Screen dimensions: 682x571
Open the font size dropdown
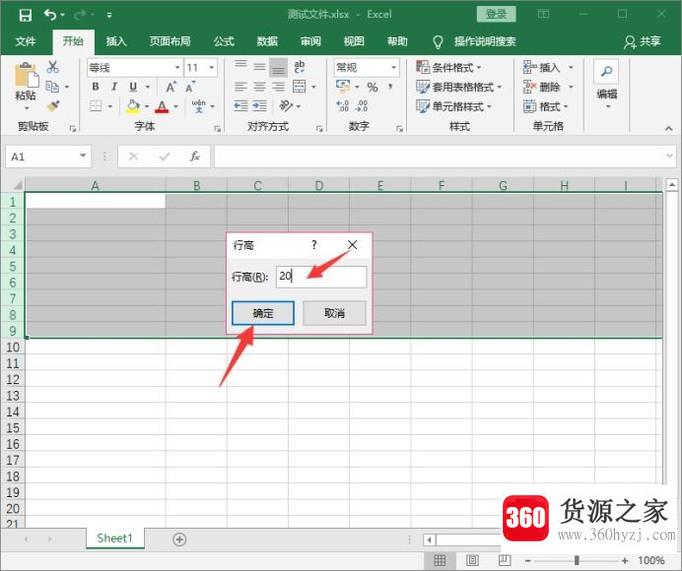coord(211,67)
